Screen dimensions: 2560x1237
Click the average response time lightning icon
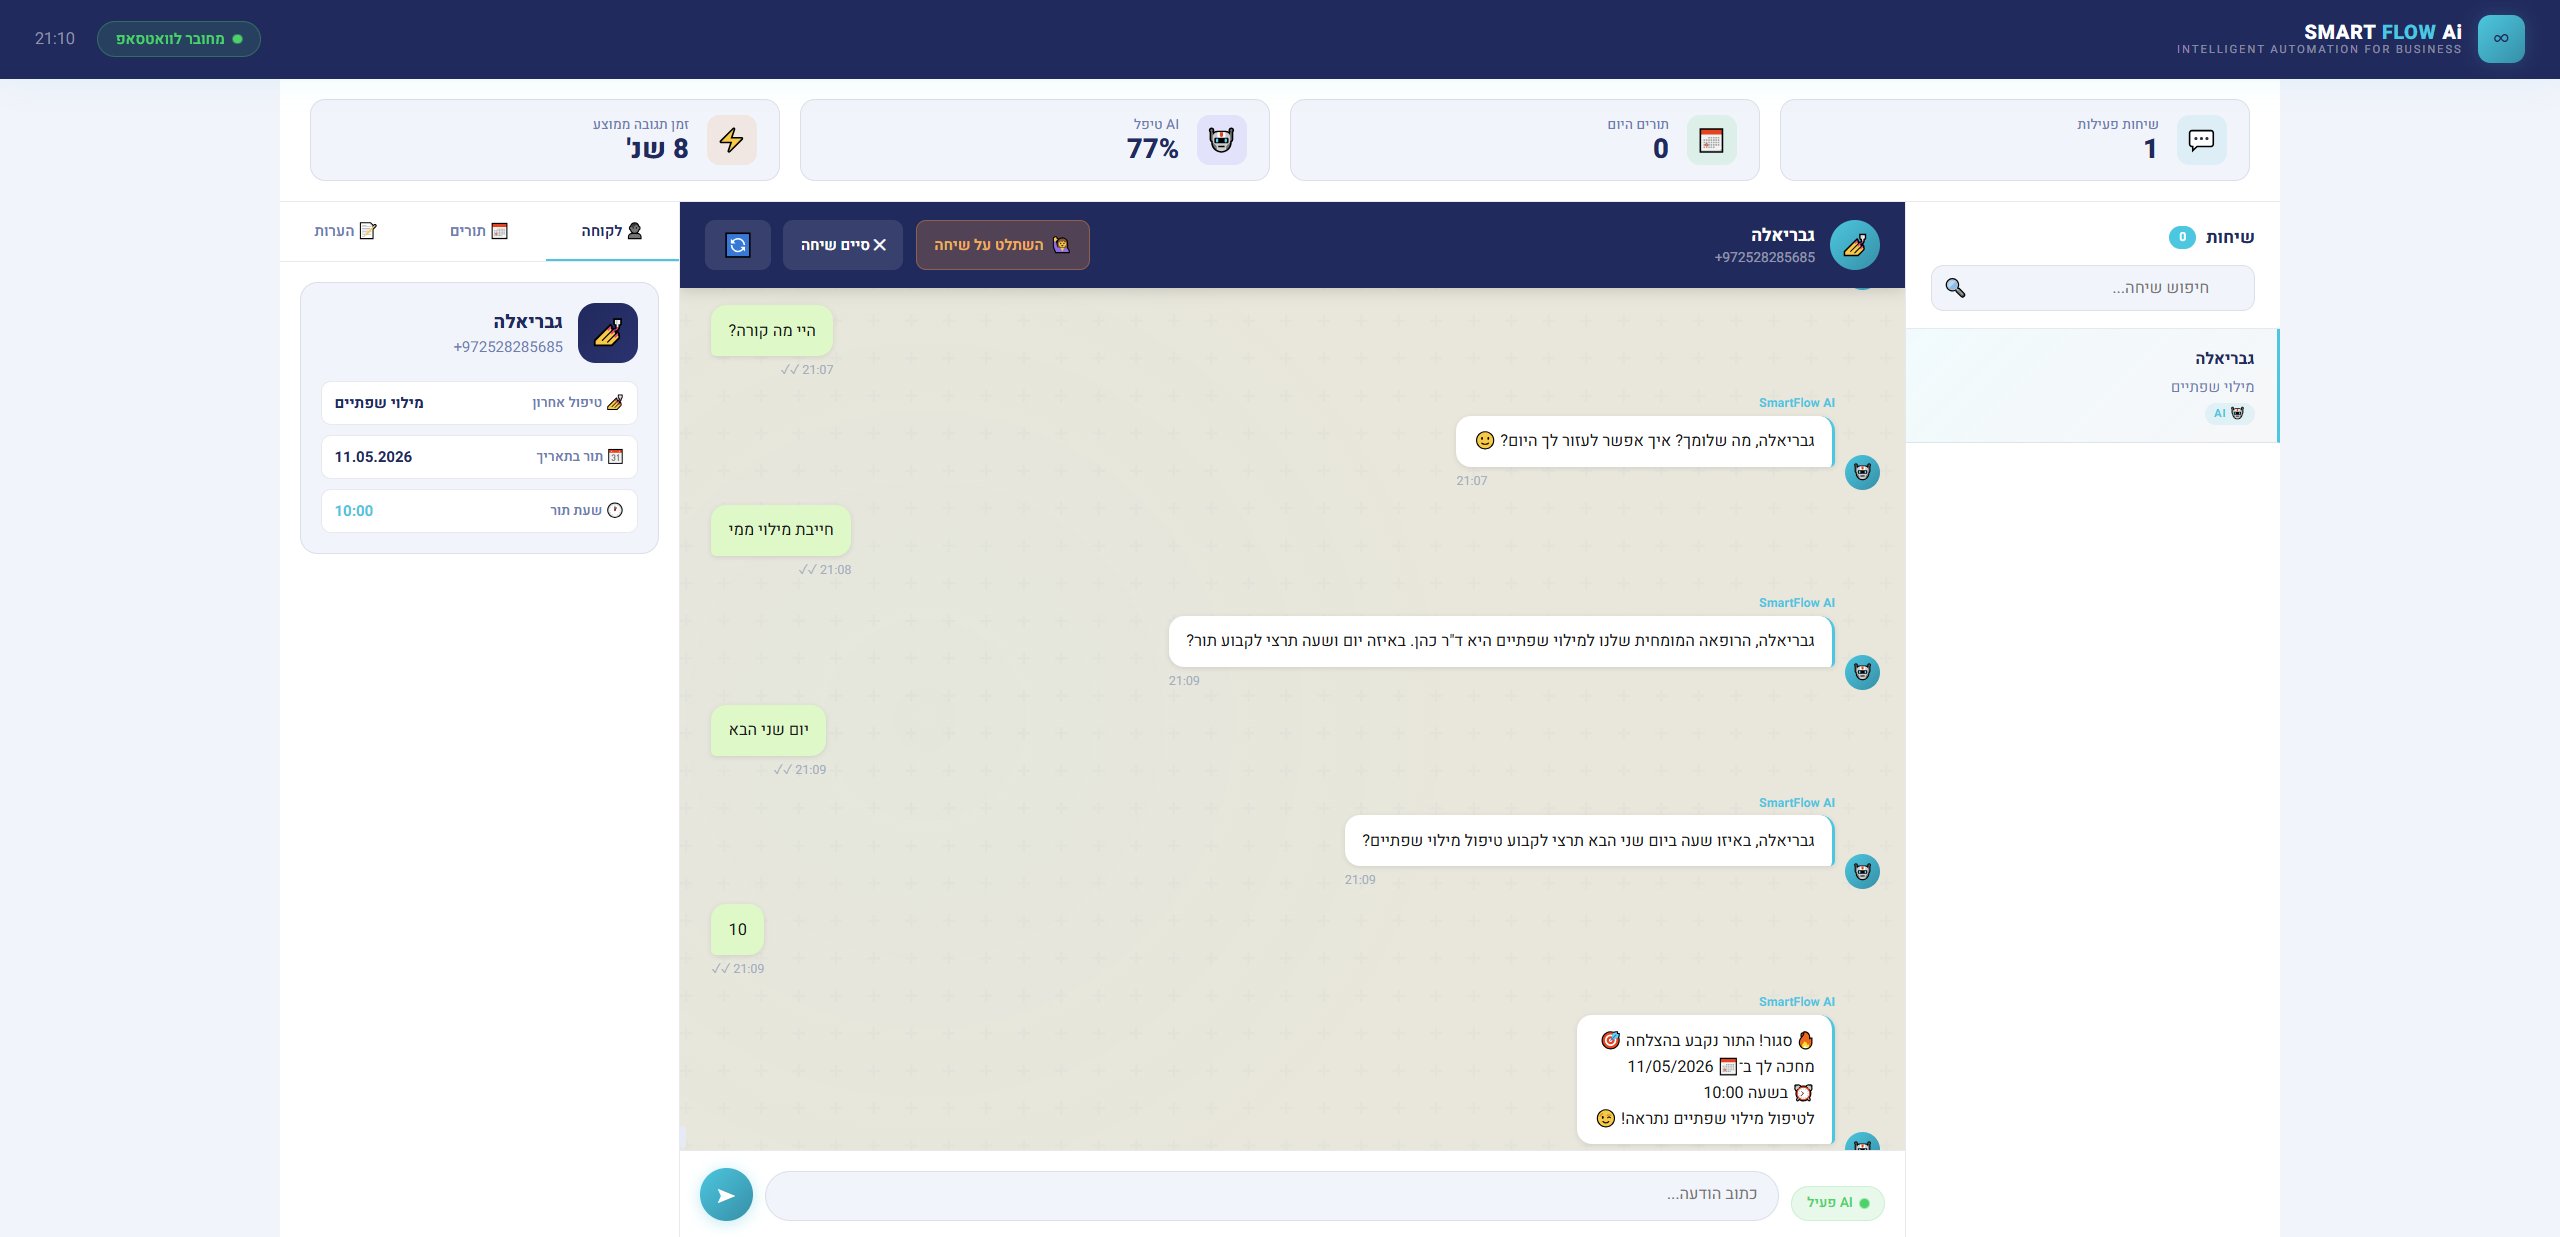click(731, 140)
